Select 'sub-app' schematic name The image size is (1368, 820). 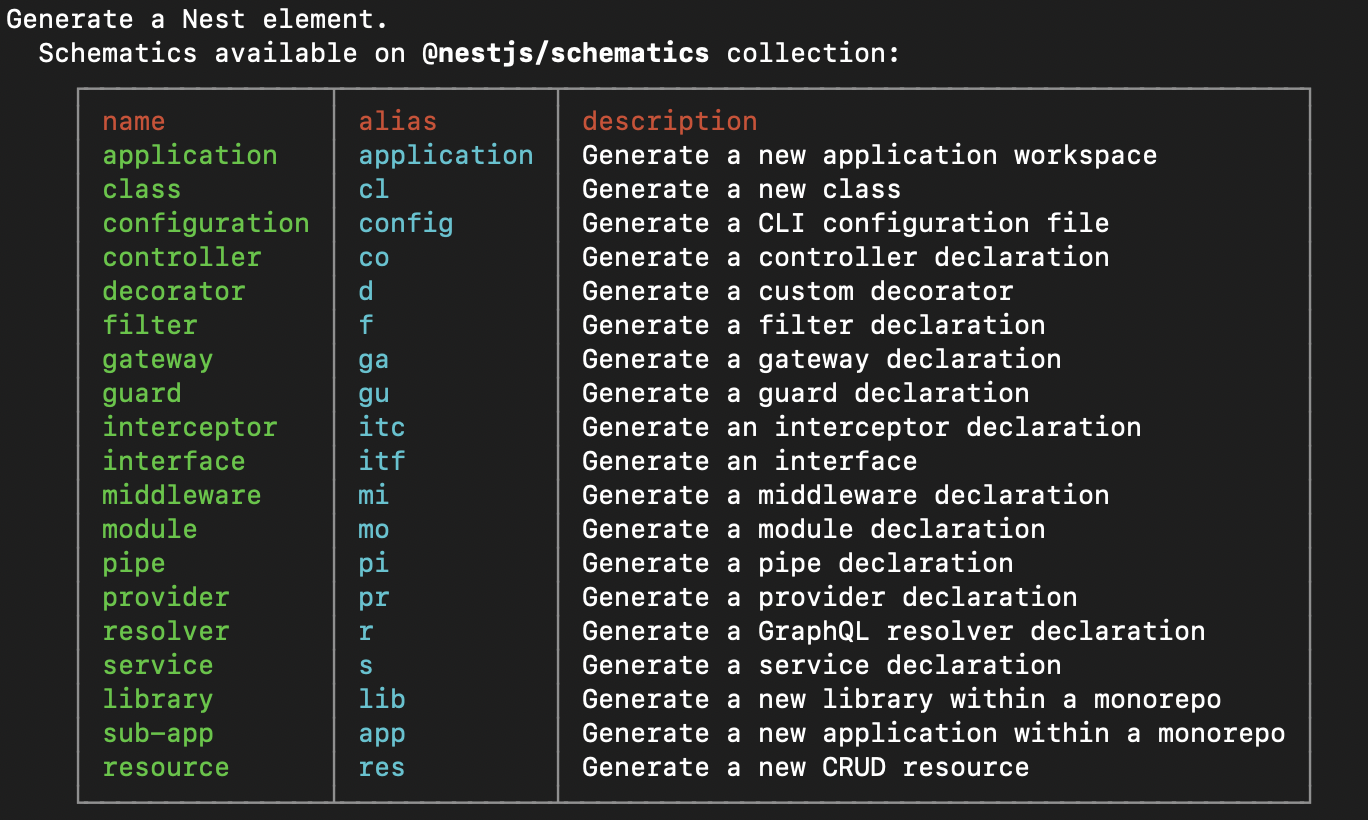tap(158, 734)
